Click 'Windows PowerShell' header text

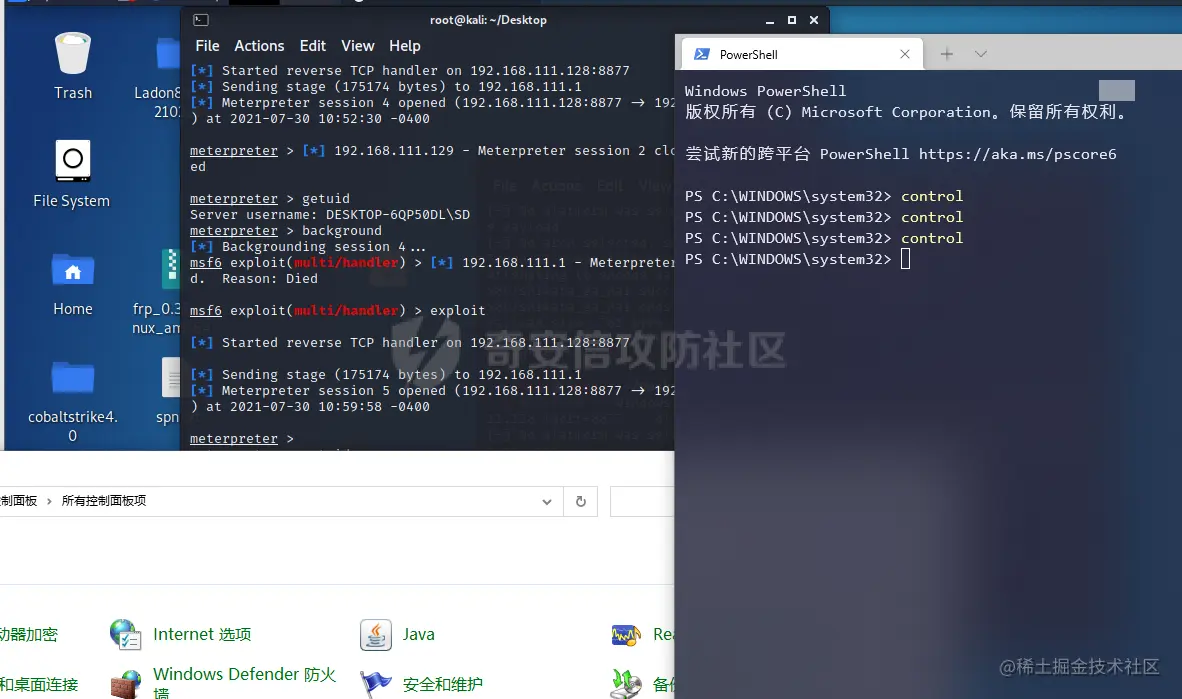point(765,91)
